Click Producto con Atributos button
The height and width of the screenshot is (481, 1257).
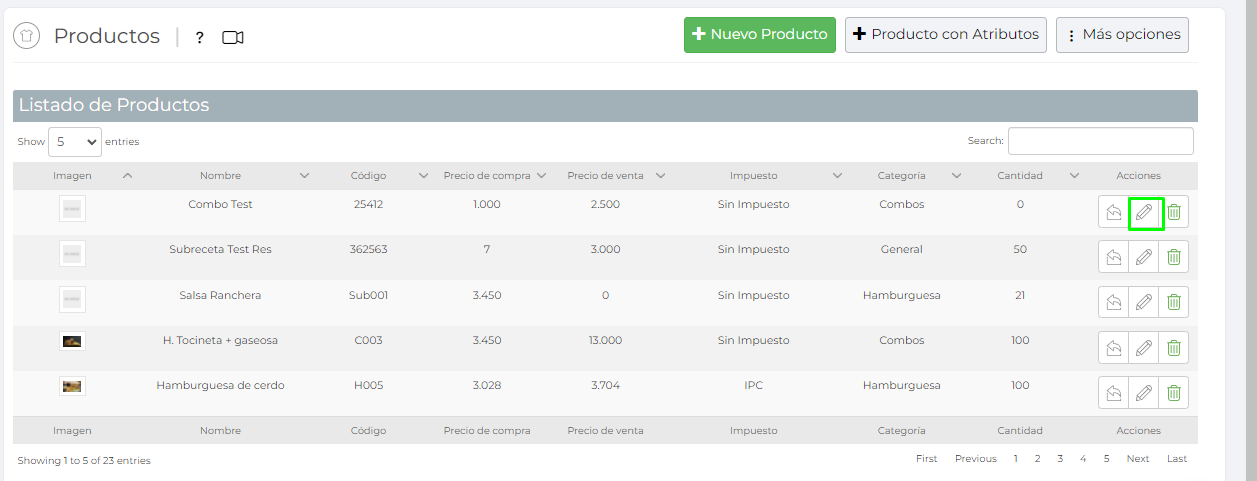click(946, 34)
